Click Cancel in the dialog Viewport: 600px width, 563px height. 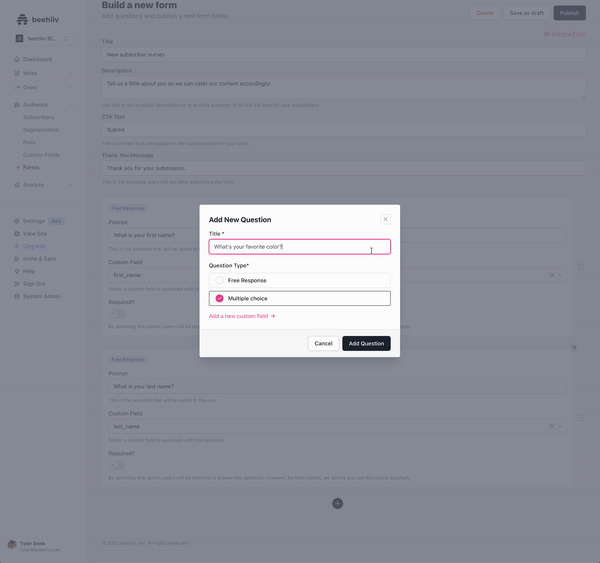pyautogui.click(x=323, y=343)
